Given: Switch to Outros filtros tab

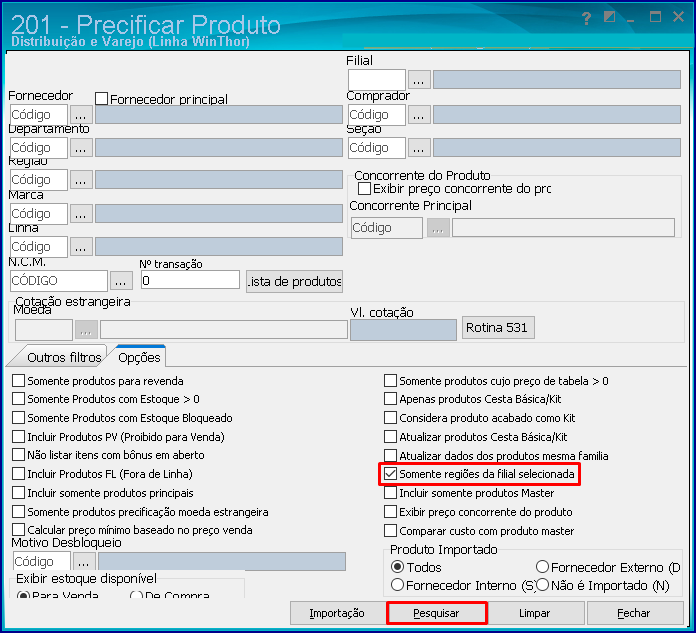Looking at the screenshot, I should tap(64, 357).
